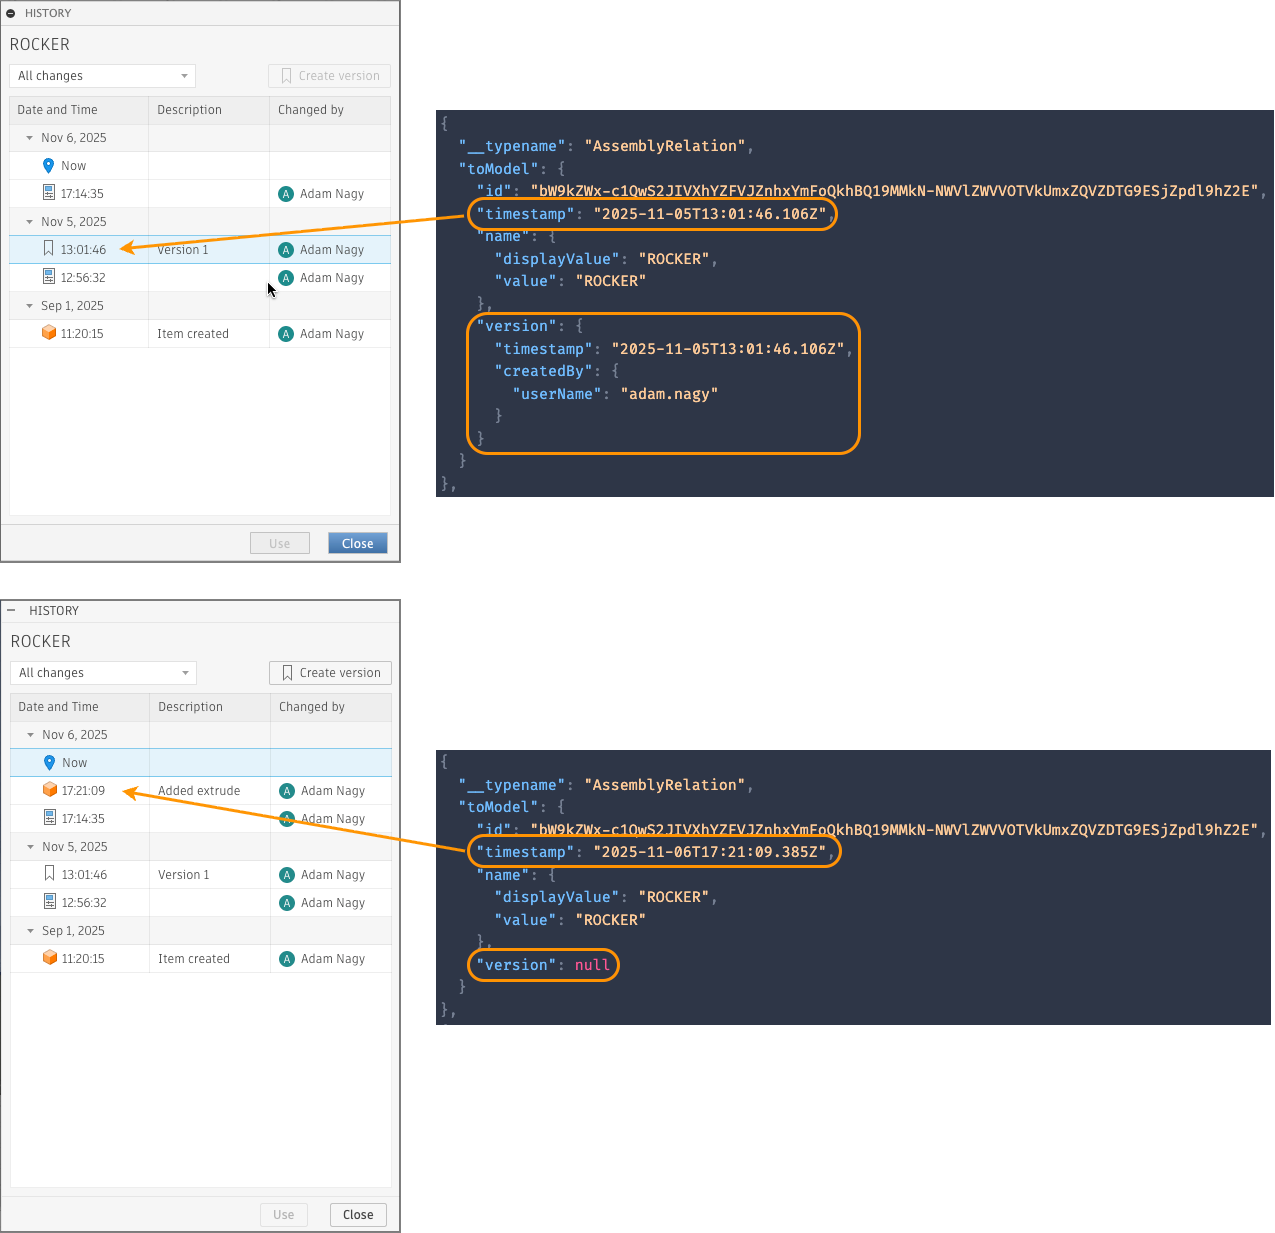
Task: Click Adam Nagy's avatar in the Added extrude row
Action: tap(287, 790)
